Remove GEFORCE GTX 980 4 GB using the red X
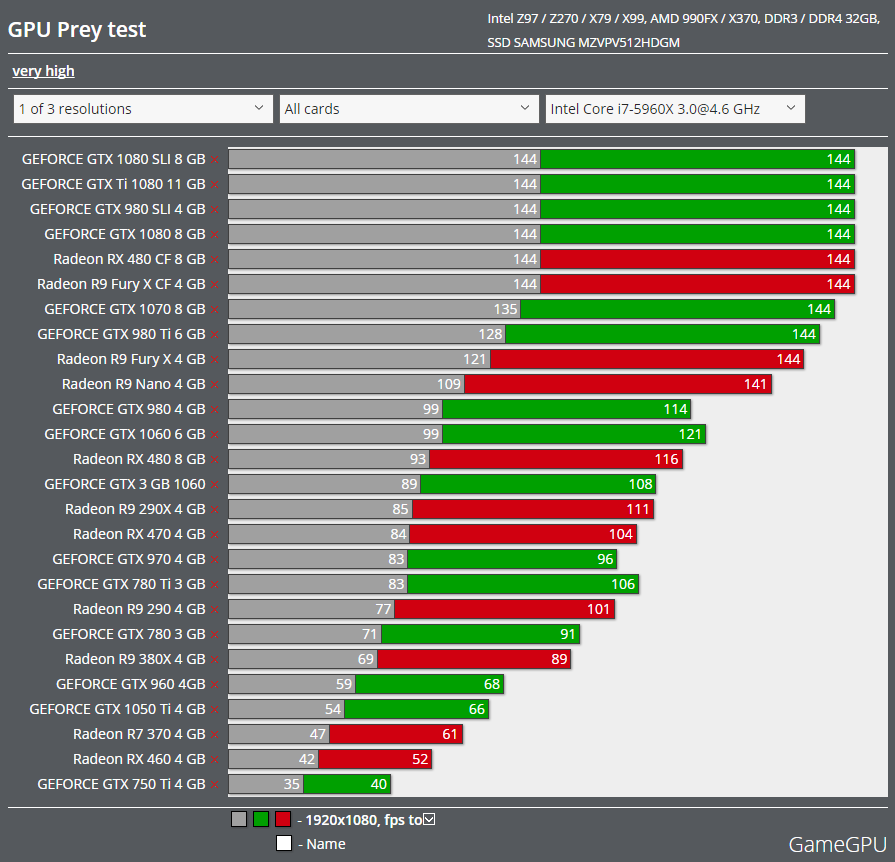Image resolution: width=895 pixels, height=862 pixels. click(215, 410)
